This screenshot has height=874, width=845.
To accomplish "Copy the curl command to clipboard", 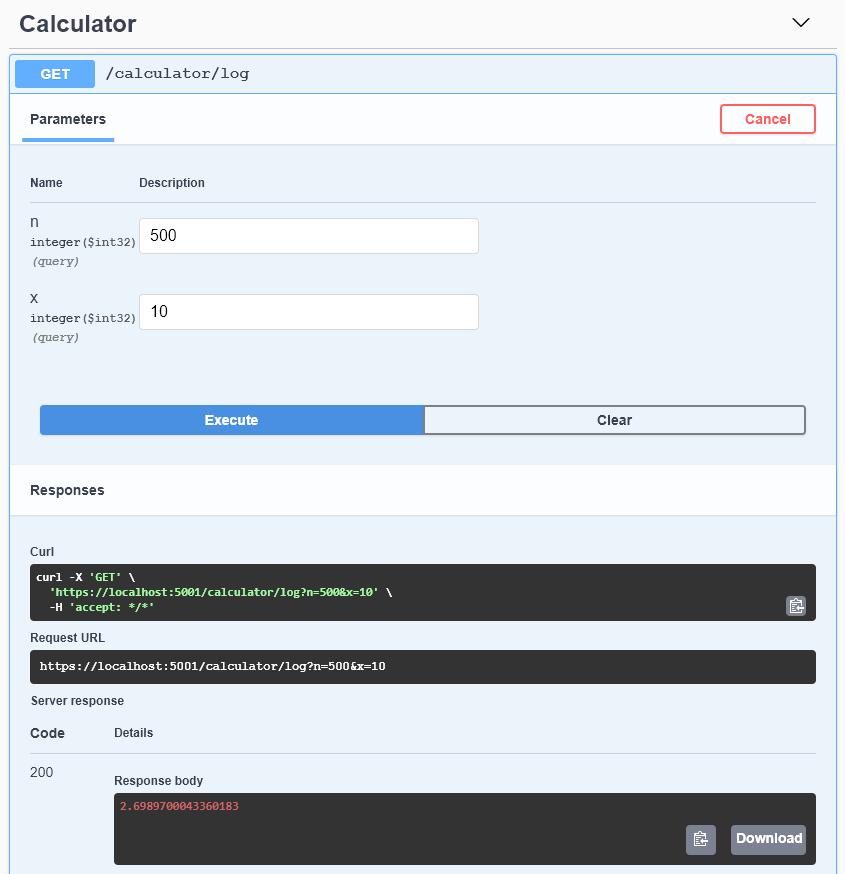I will [796, 605].
